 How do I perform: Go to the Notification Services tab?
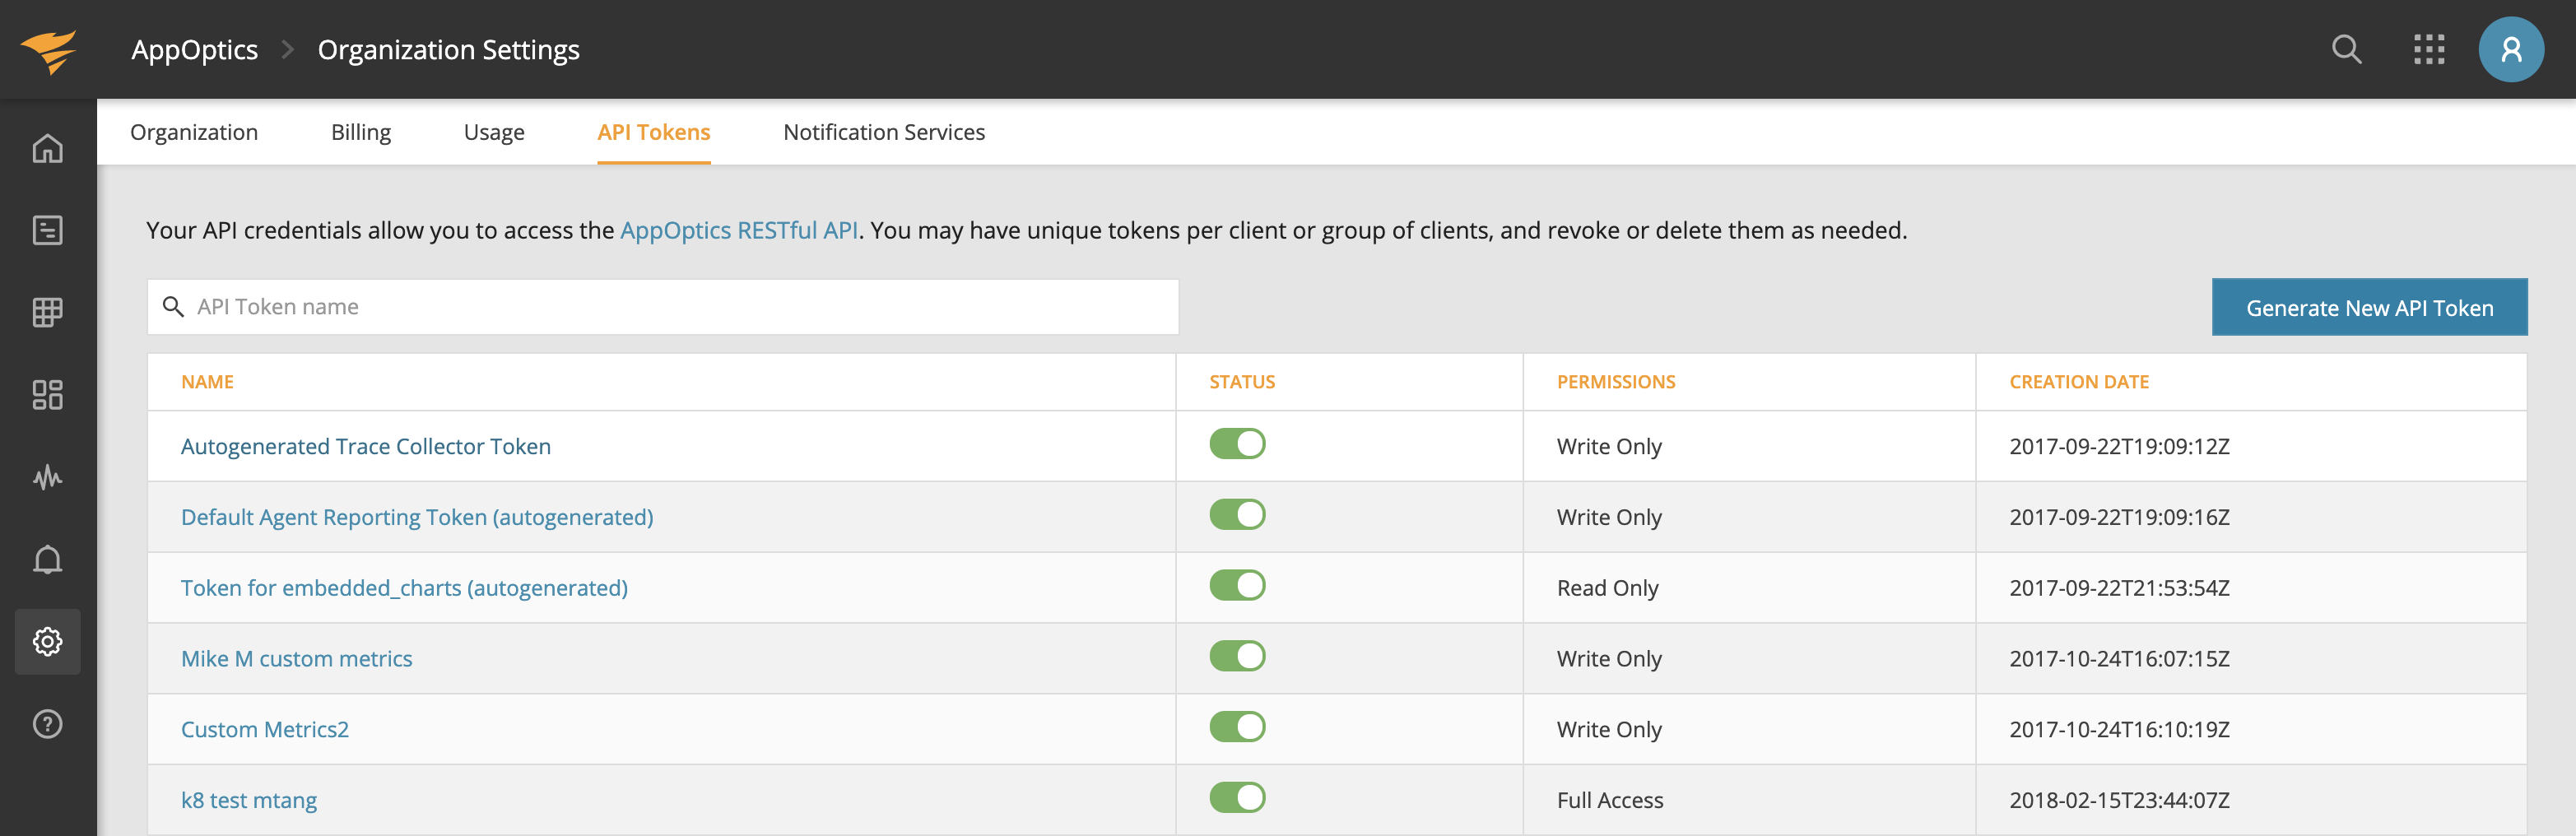(884, 132)
